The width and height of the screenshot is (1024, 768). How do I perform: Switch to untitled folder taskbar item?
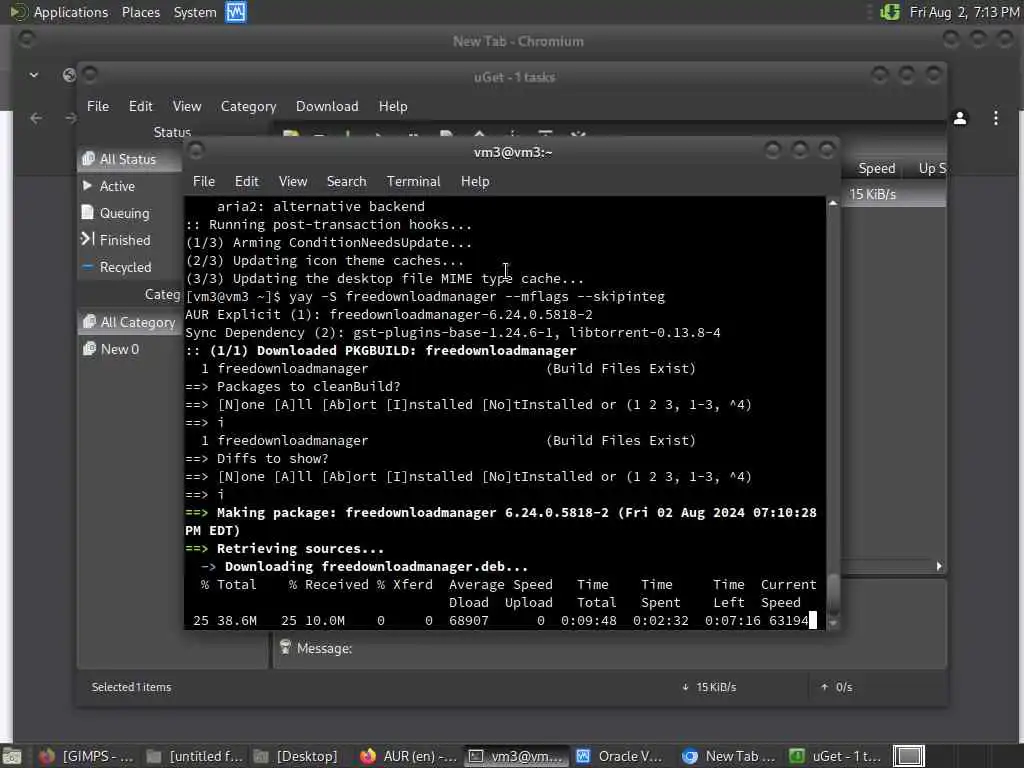194,756
